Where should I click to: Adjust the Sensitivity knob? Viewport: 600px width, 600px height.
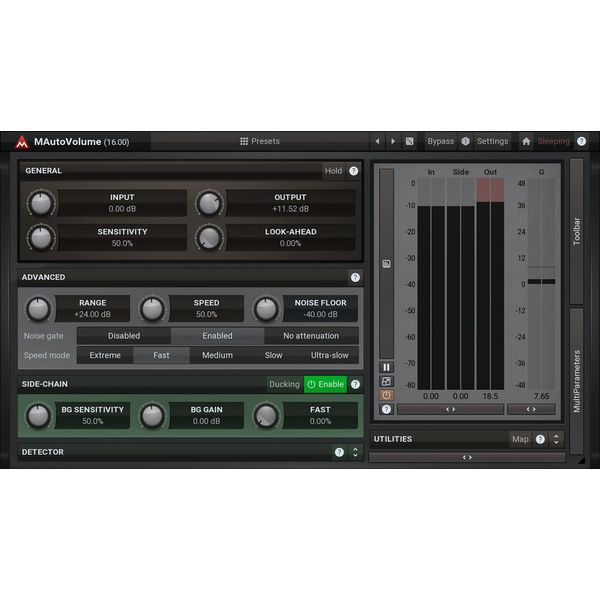(41, 238)
